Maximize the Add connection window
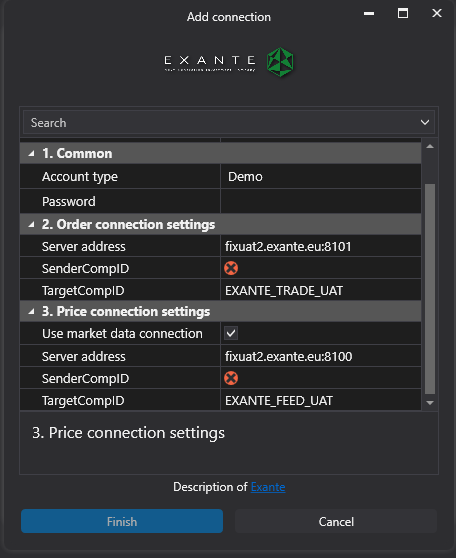This screenshot has height=558, width=456. coord(403,14)
